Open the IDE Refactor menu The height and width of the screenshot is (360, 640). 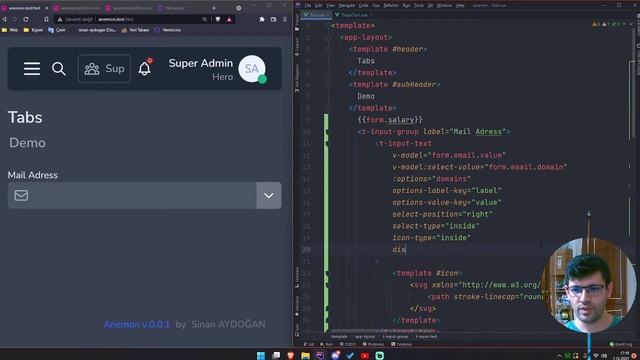tap(391, 5)
